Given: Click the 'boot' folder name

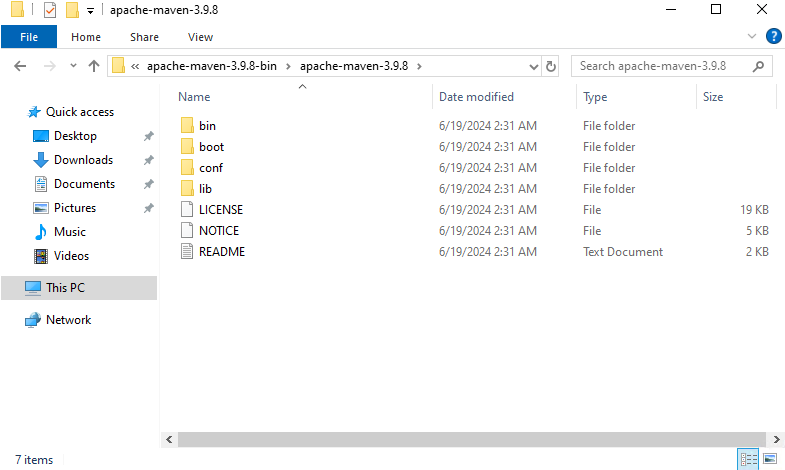Looking at the screenshot, I should (x=211, y=147).
